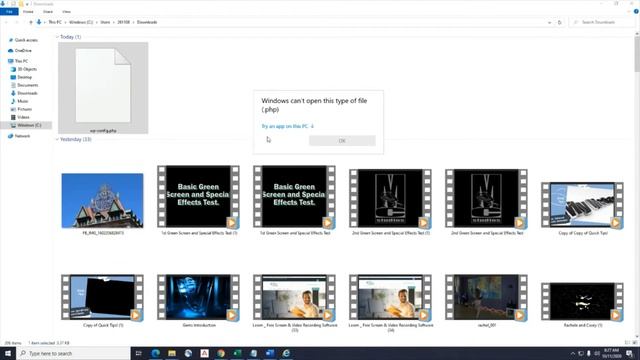Click Windows (C:) in the address path

pos(81,22)
